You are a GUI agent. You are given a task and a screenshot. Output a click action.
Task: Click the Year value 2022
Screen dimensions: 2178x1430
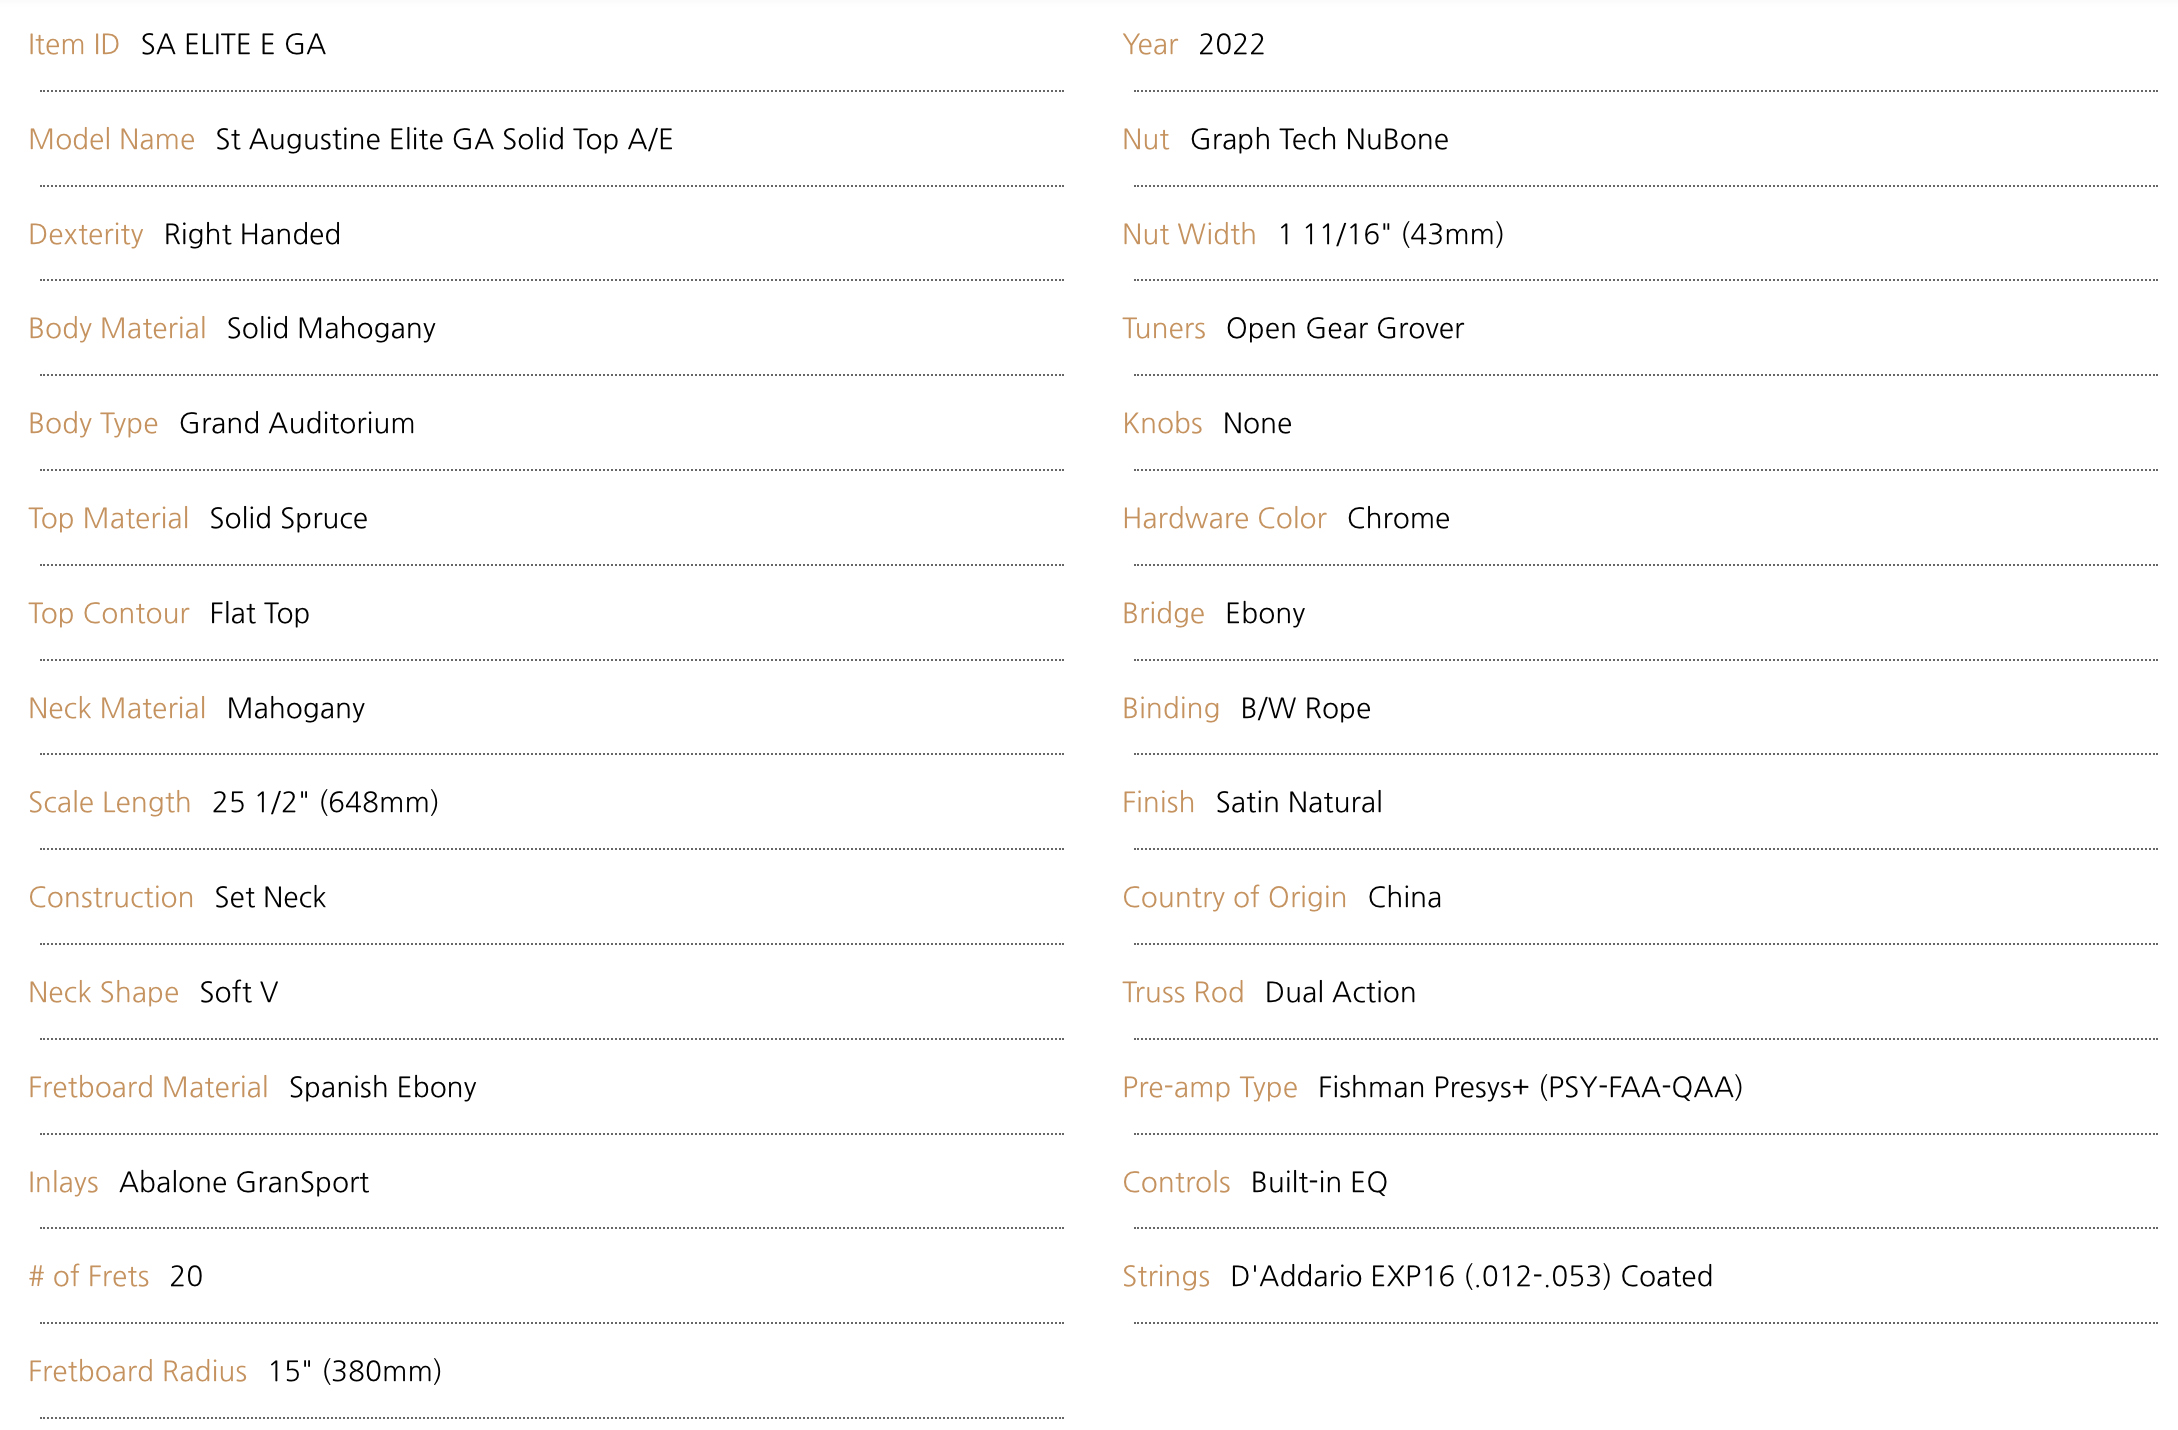click(1231, 44)
